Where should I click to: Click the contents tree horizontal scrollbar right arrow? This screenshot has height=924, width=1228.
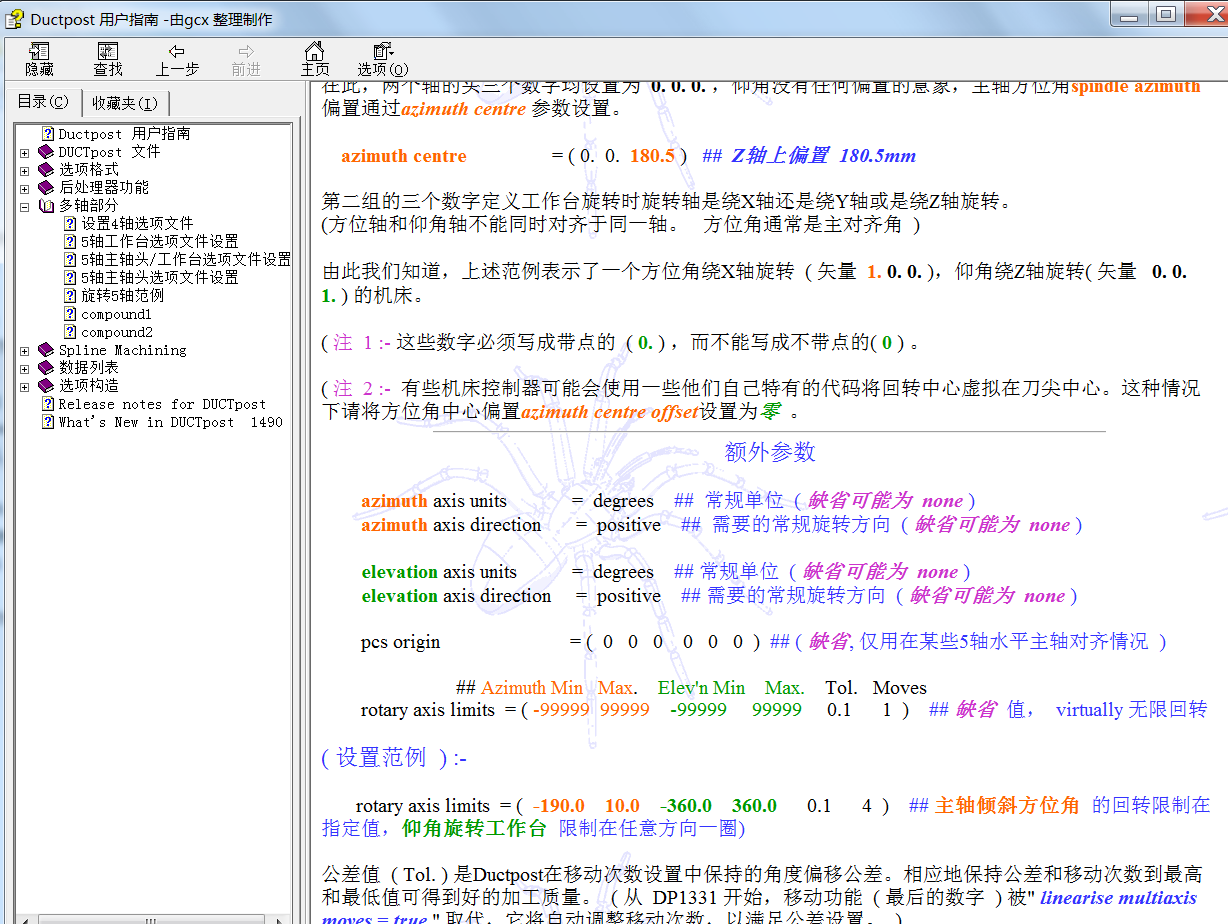(282, 919)
